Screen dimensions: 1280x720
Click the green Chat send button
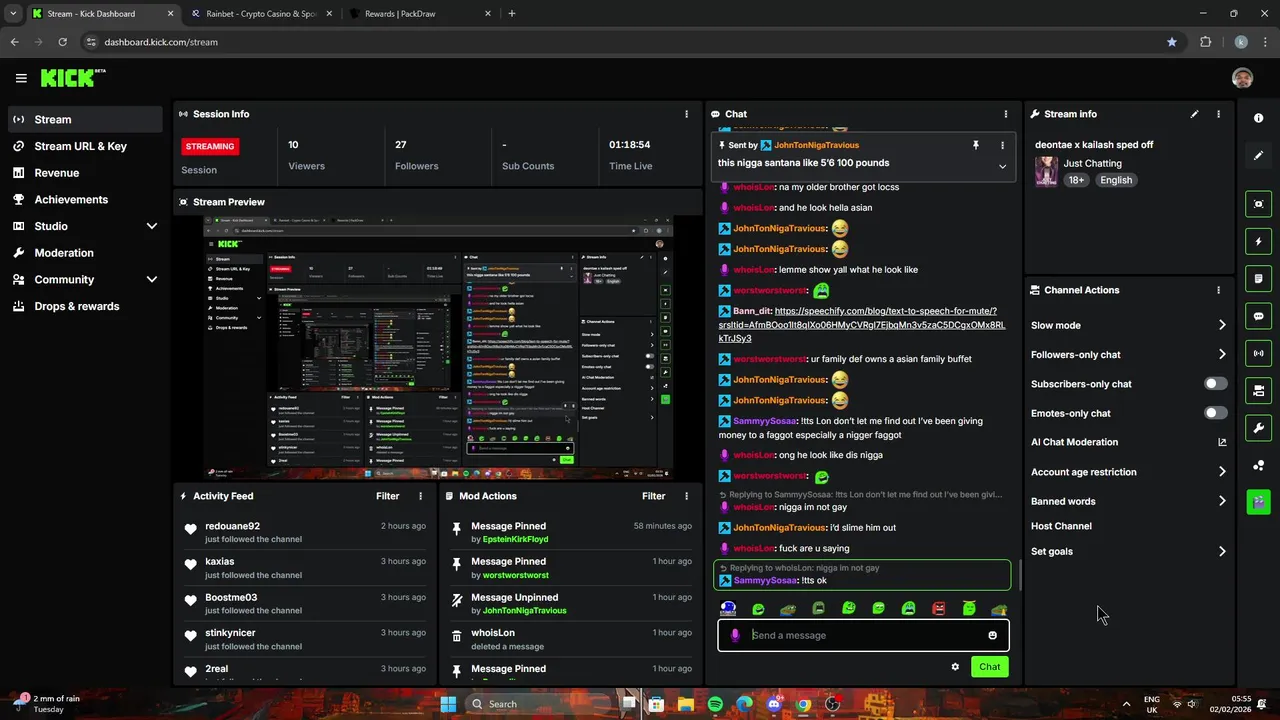pos(989,667)
